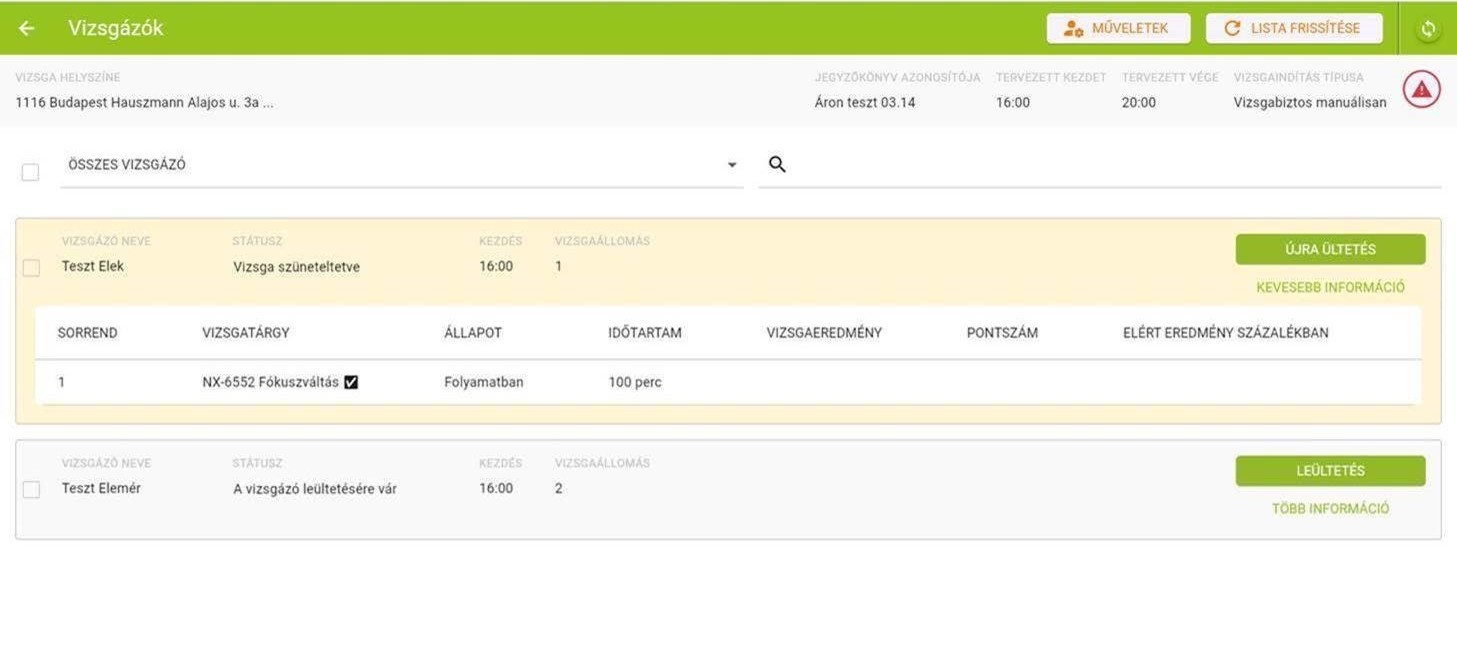This screenshot has width=1457, height=668.
Task: Click the Vizsgázók page title
Action: [x=116, y=28]
